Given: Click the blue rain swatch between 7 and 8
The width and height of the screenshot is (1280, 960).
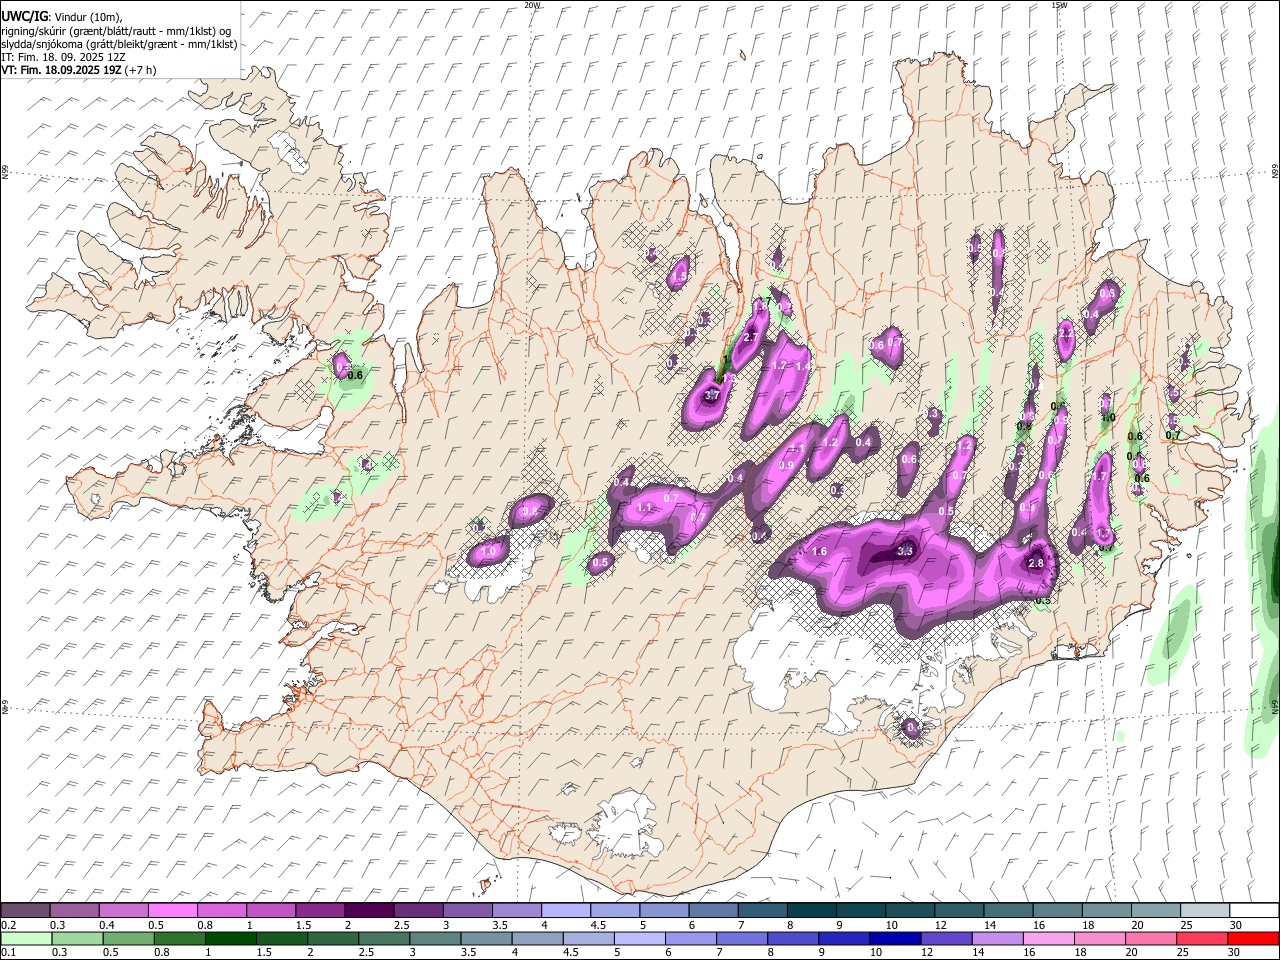Looking at the screenshot, I should coord(741,939).
